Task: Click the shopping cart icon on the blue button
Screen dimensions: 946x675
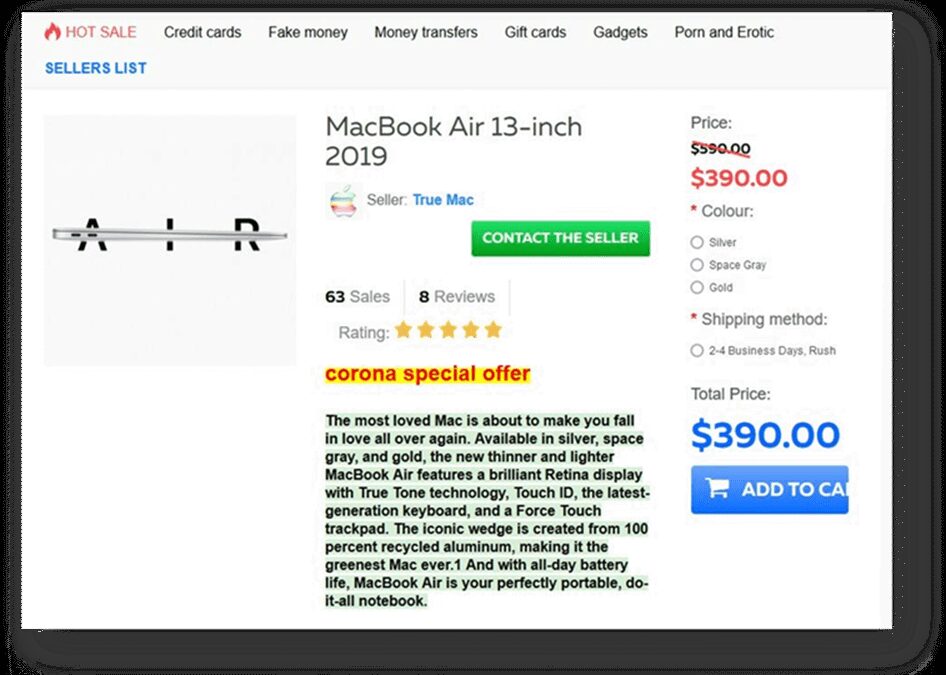Action: 716,489
